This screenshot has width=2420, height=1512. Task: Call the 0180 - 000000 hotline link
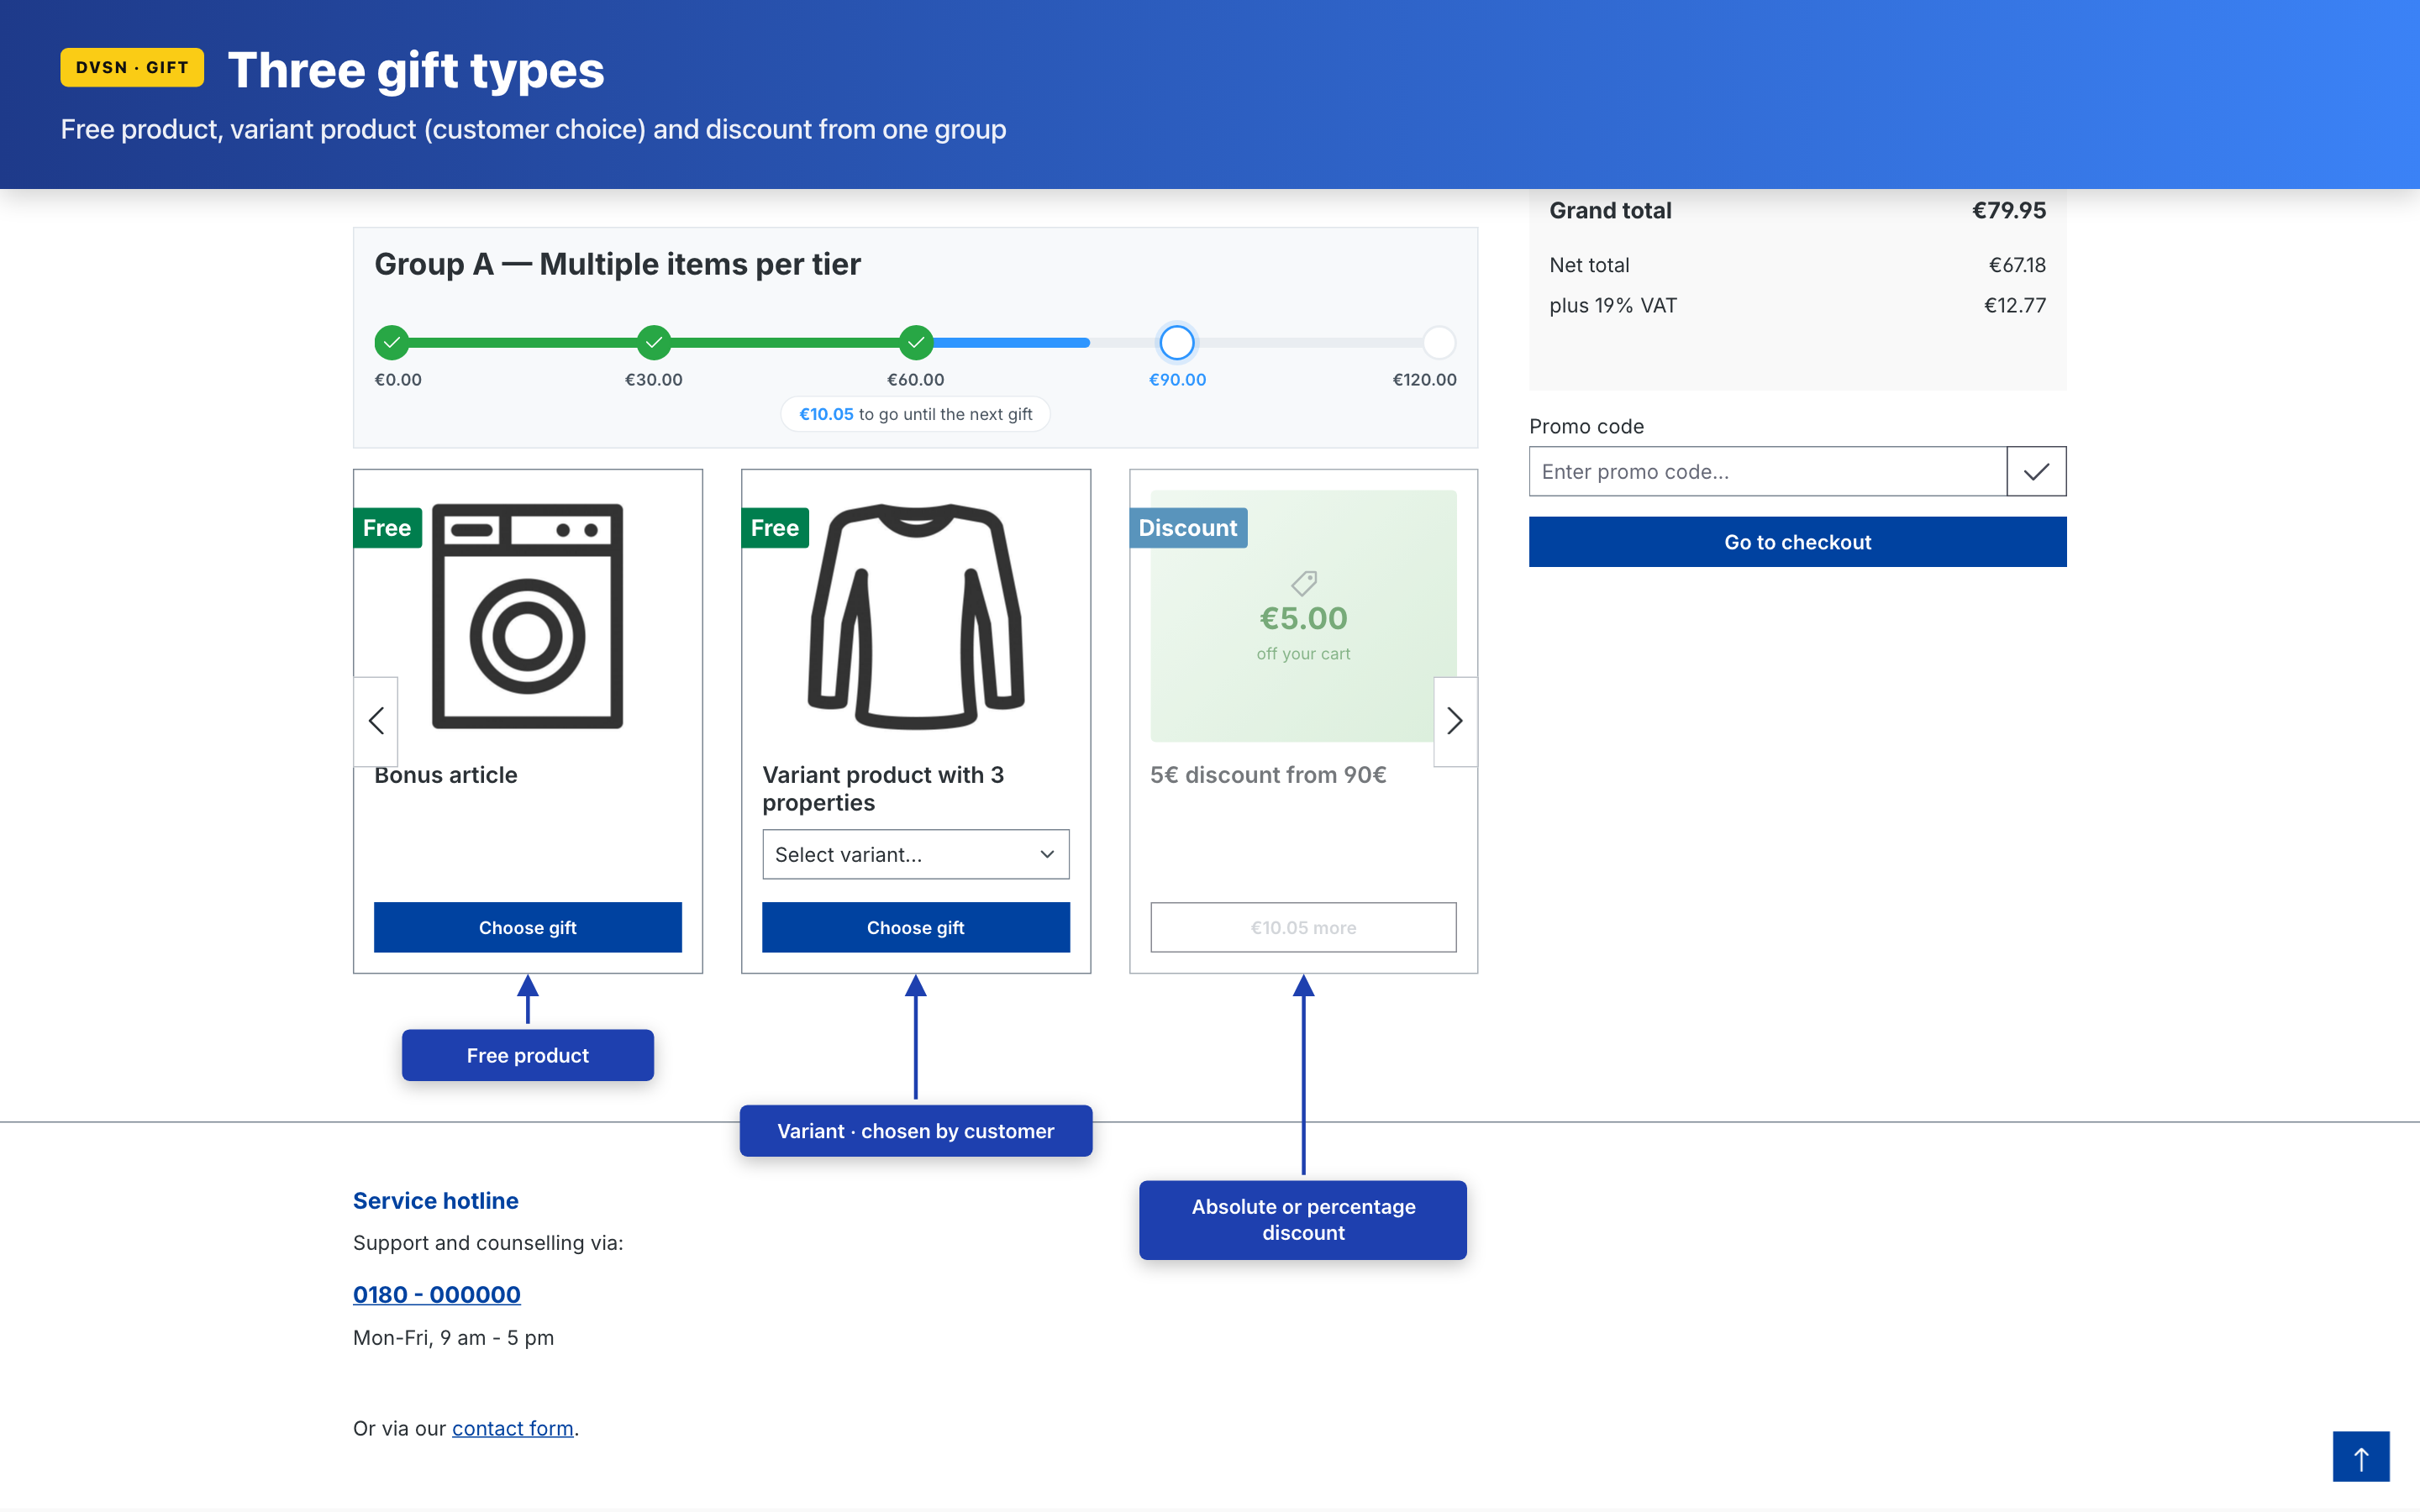[x=436, y=1294]
